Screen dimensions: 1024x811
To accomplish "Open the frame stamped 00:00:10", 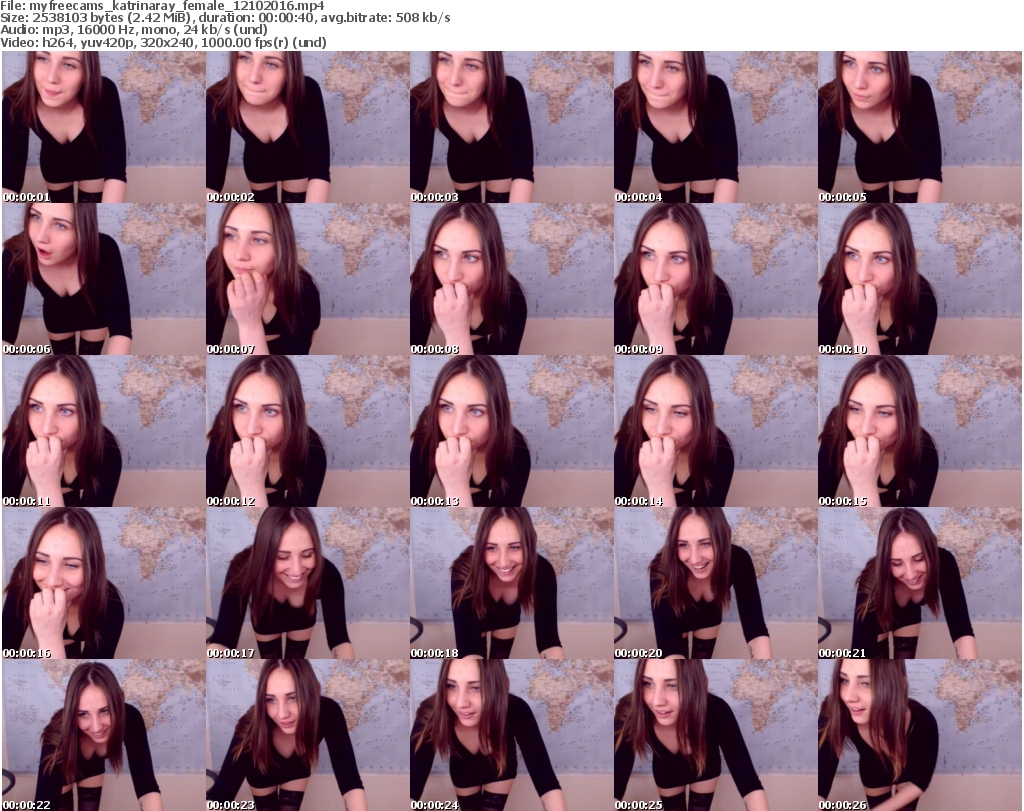I will coord(920,279).
